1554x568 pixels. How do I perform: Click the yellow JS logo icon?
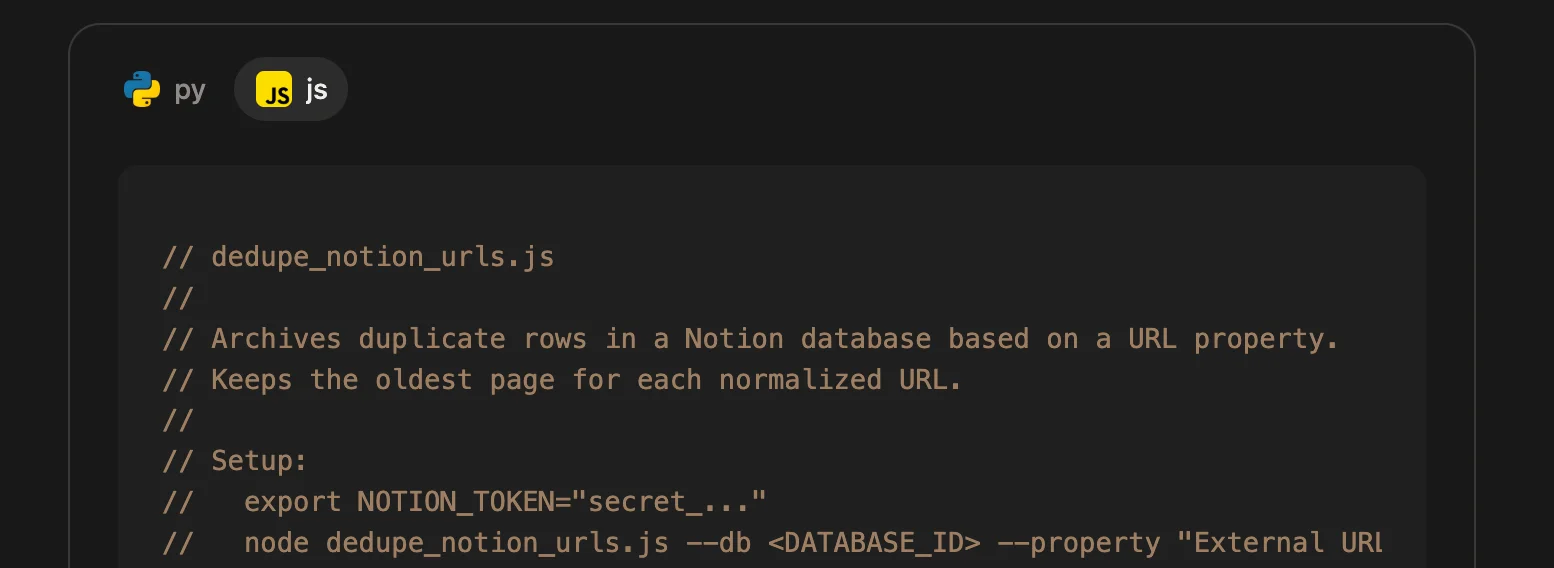click(274, 90)
